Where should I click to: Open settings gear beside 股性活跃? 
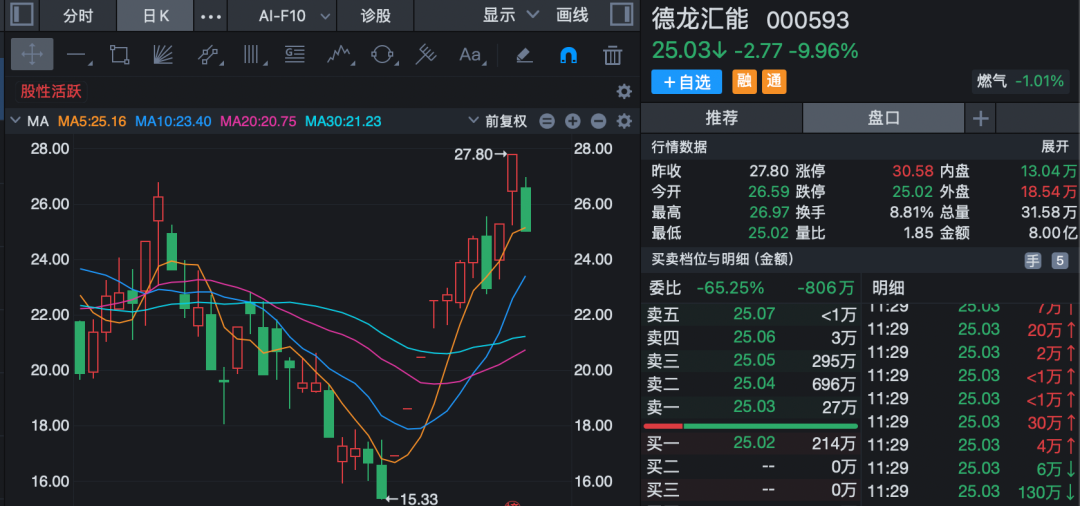tap(624, 92)
